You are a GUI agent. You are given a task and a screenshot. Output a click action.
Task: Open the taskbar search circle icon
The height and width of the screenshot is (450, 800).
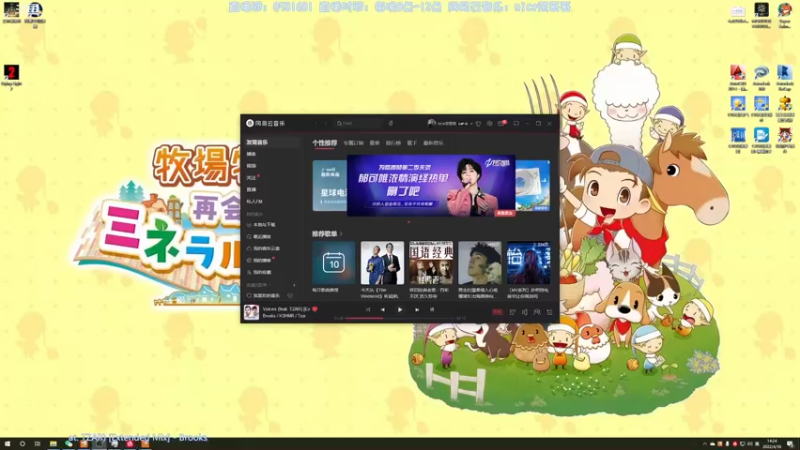coord(22,444)
